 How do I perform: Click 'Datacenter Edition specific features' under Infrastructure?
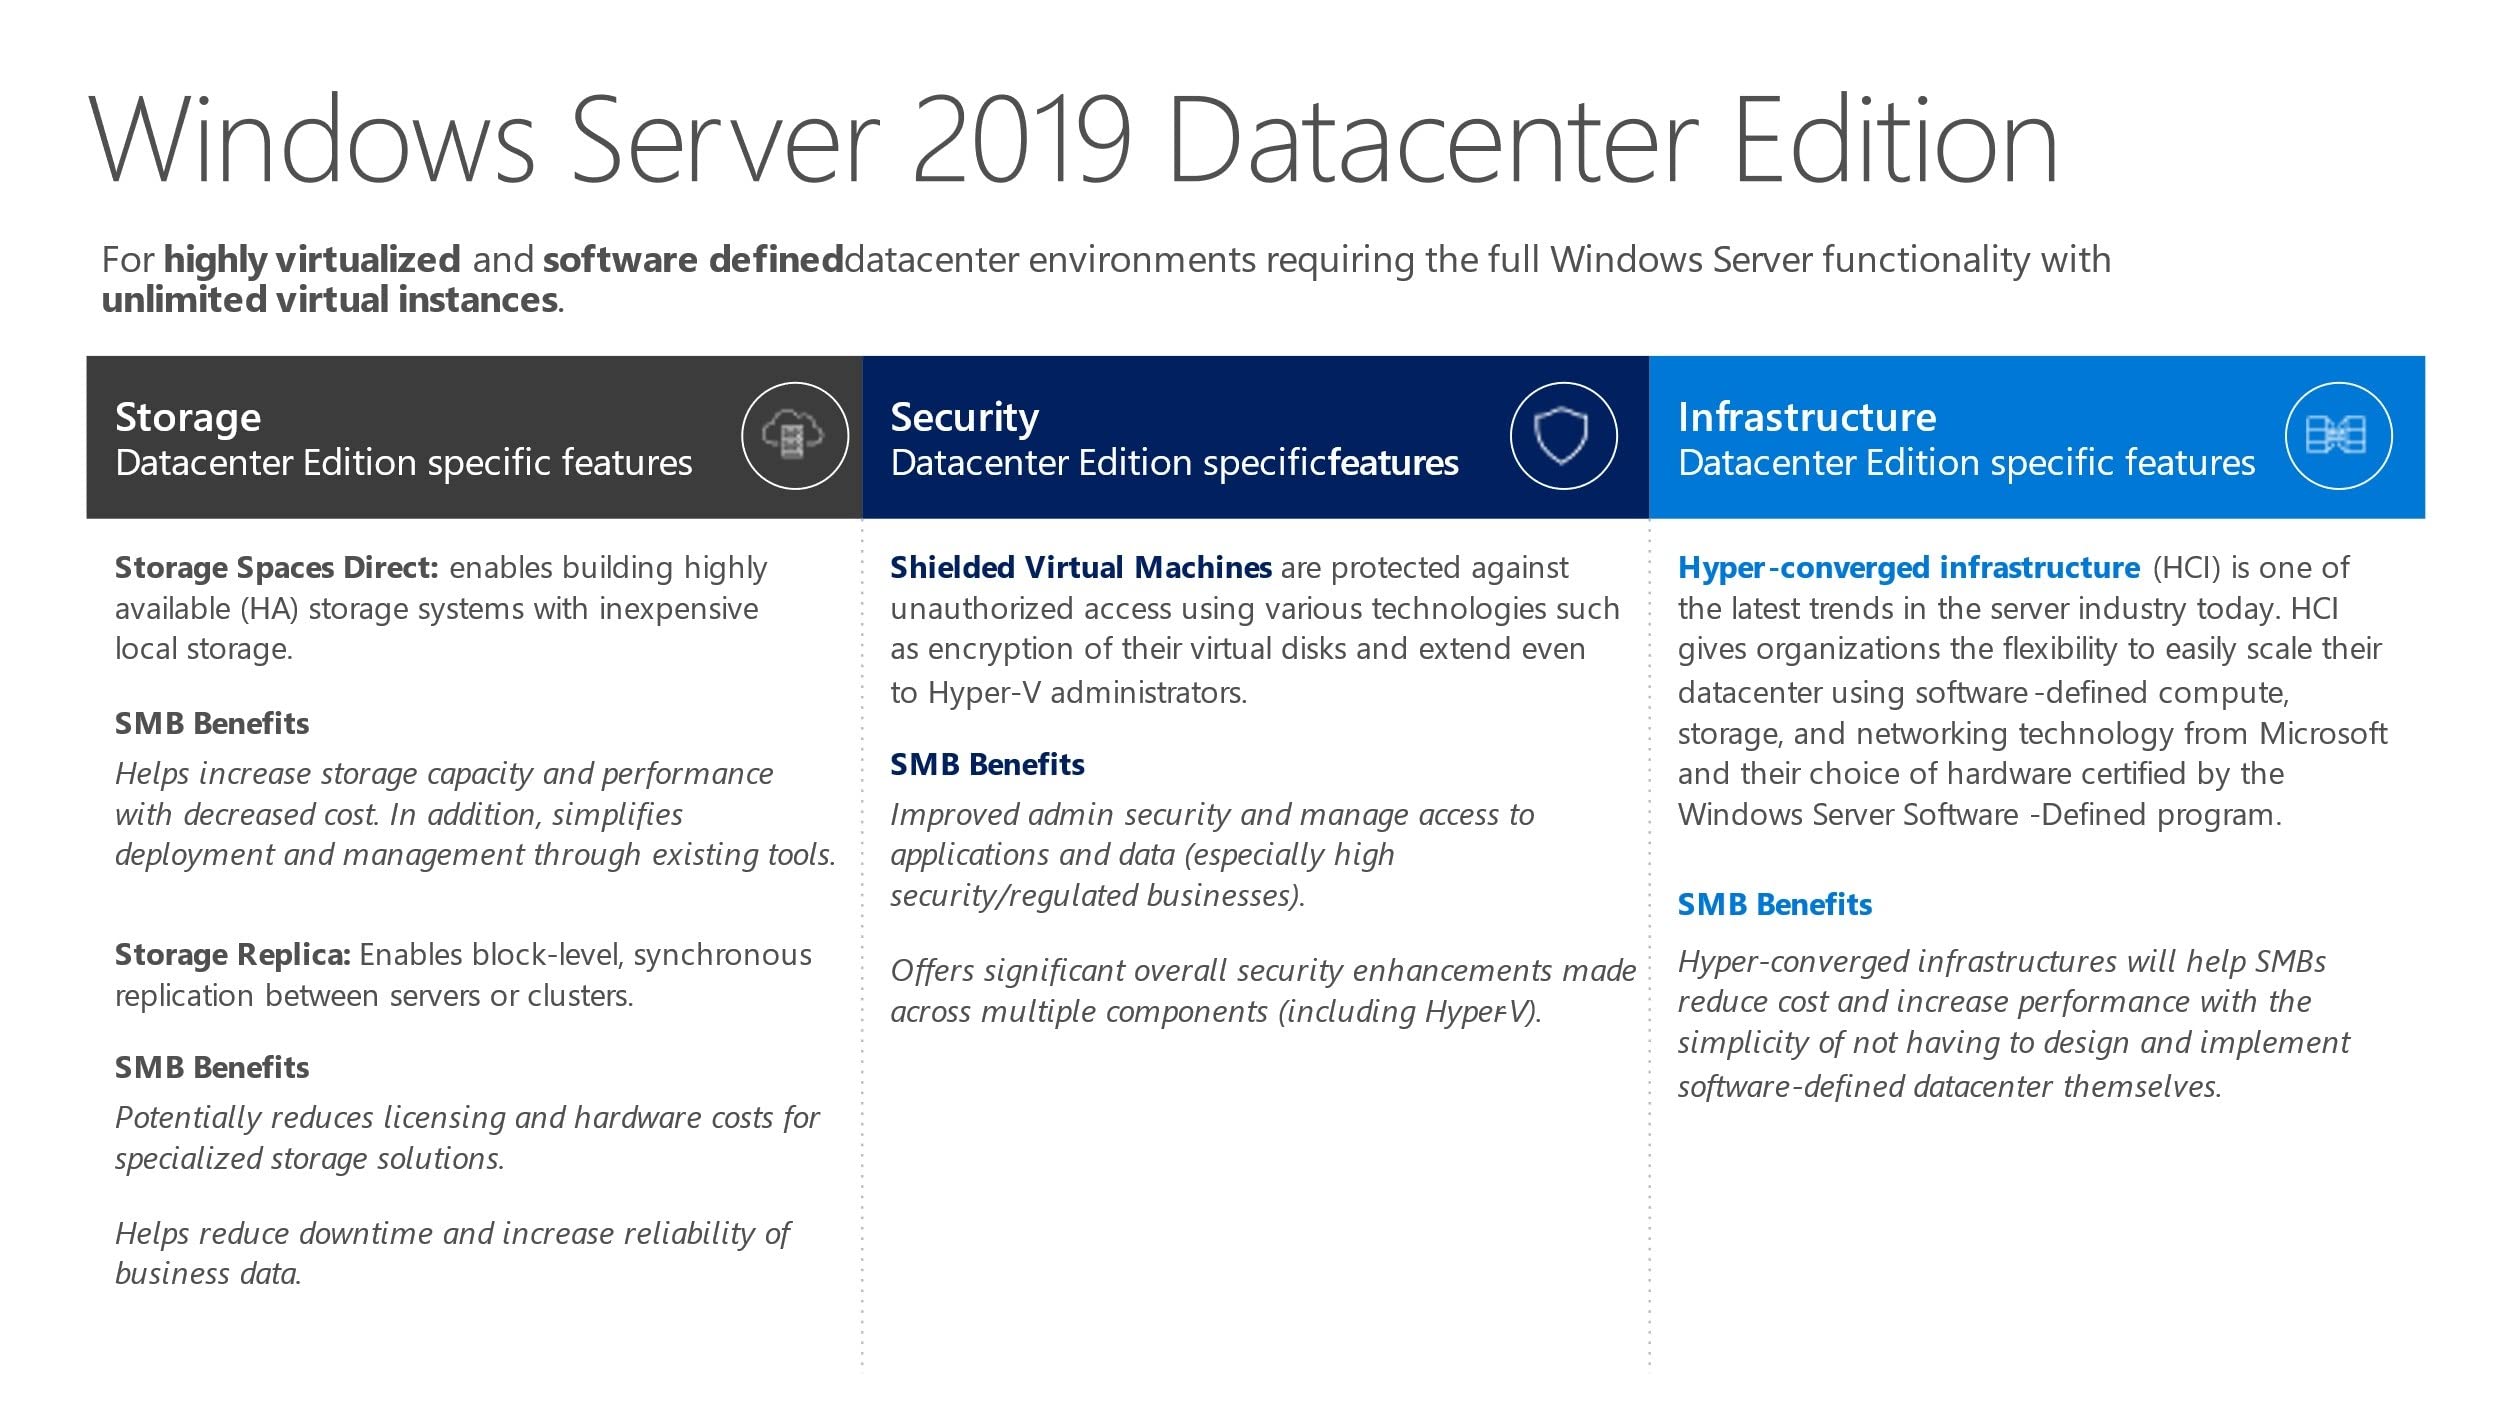click(1967, 463)
